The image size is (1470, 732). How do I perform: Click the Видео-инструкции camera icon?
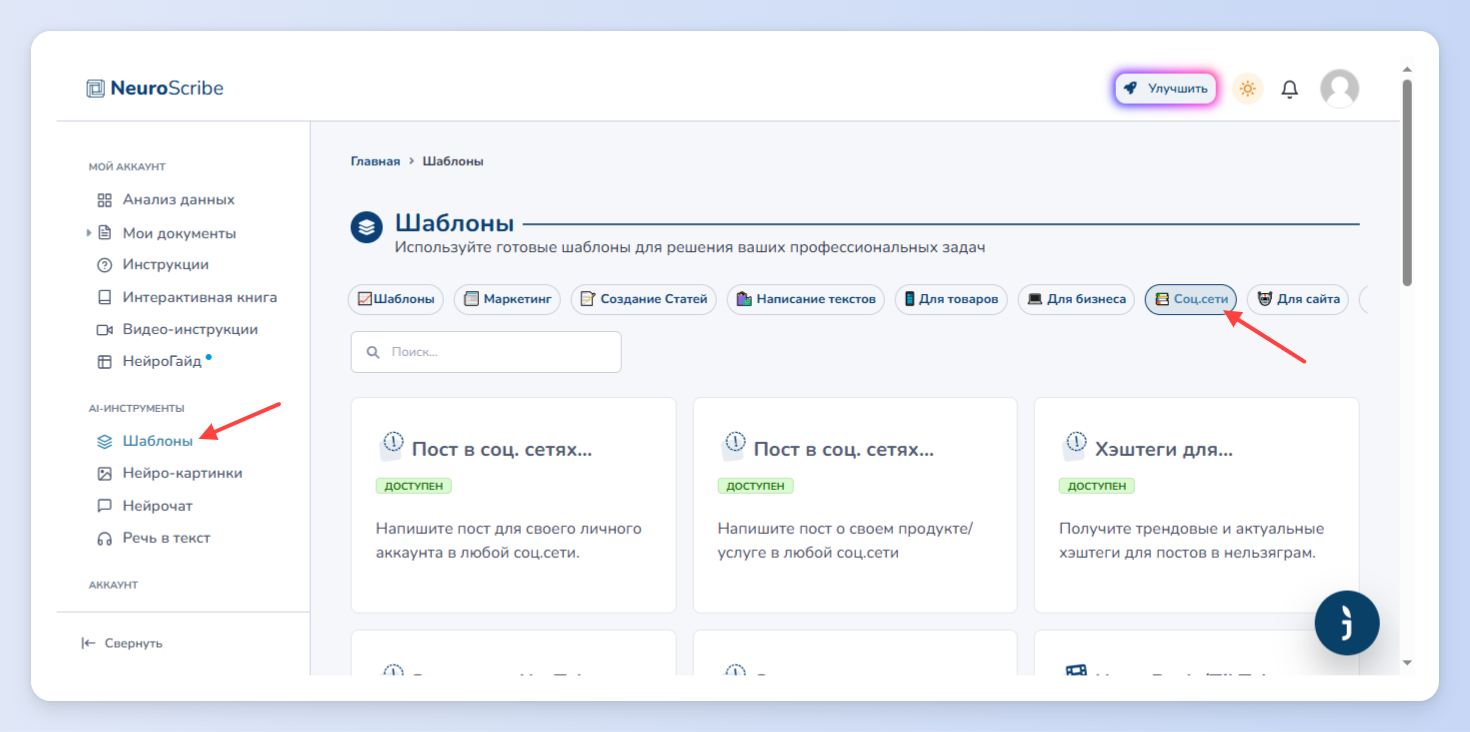point(104,329)
